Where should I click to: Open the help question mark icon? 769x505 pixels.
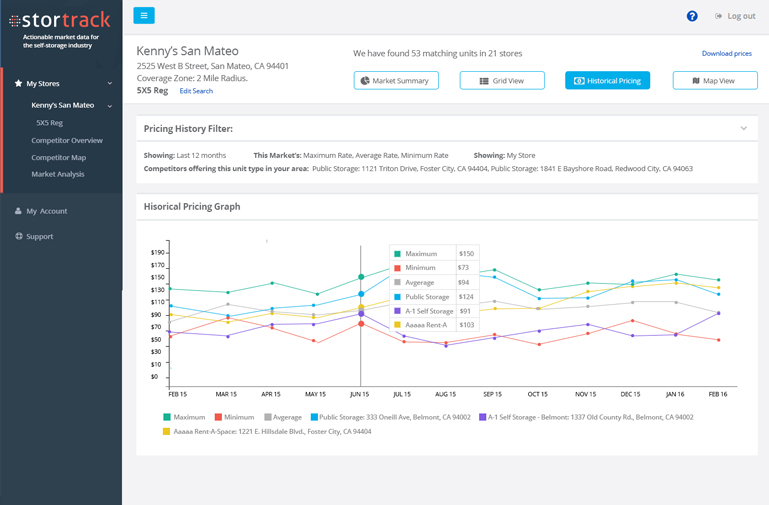(x=692, y=16)
